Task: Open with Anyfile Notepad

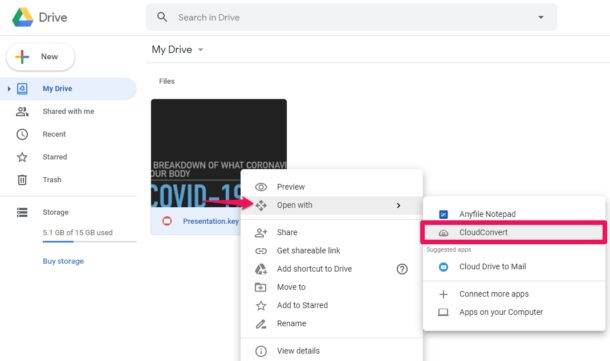Action: [514, 214]
